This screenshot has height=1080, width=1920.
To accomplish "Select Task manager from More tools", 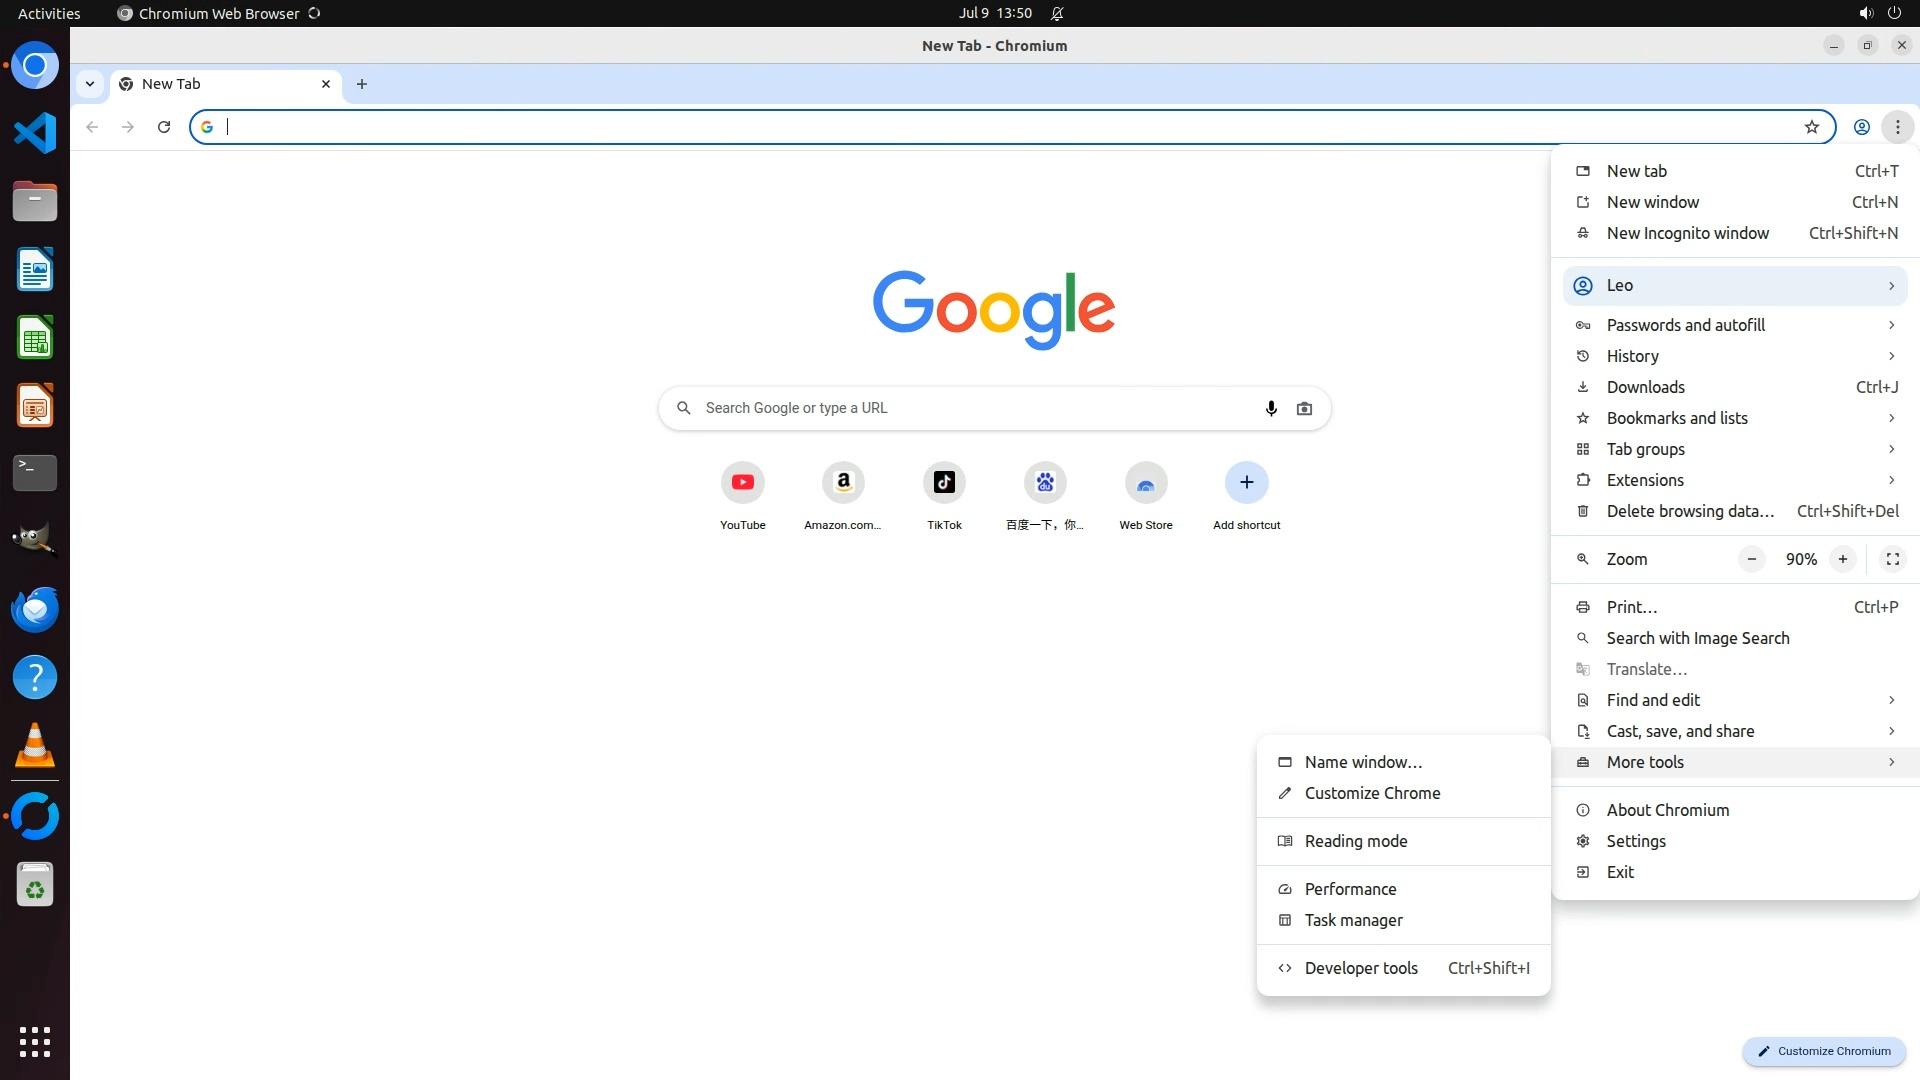I will point(1353,920).
